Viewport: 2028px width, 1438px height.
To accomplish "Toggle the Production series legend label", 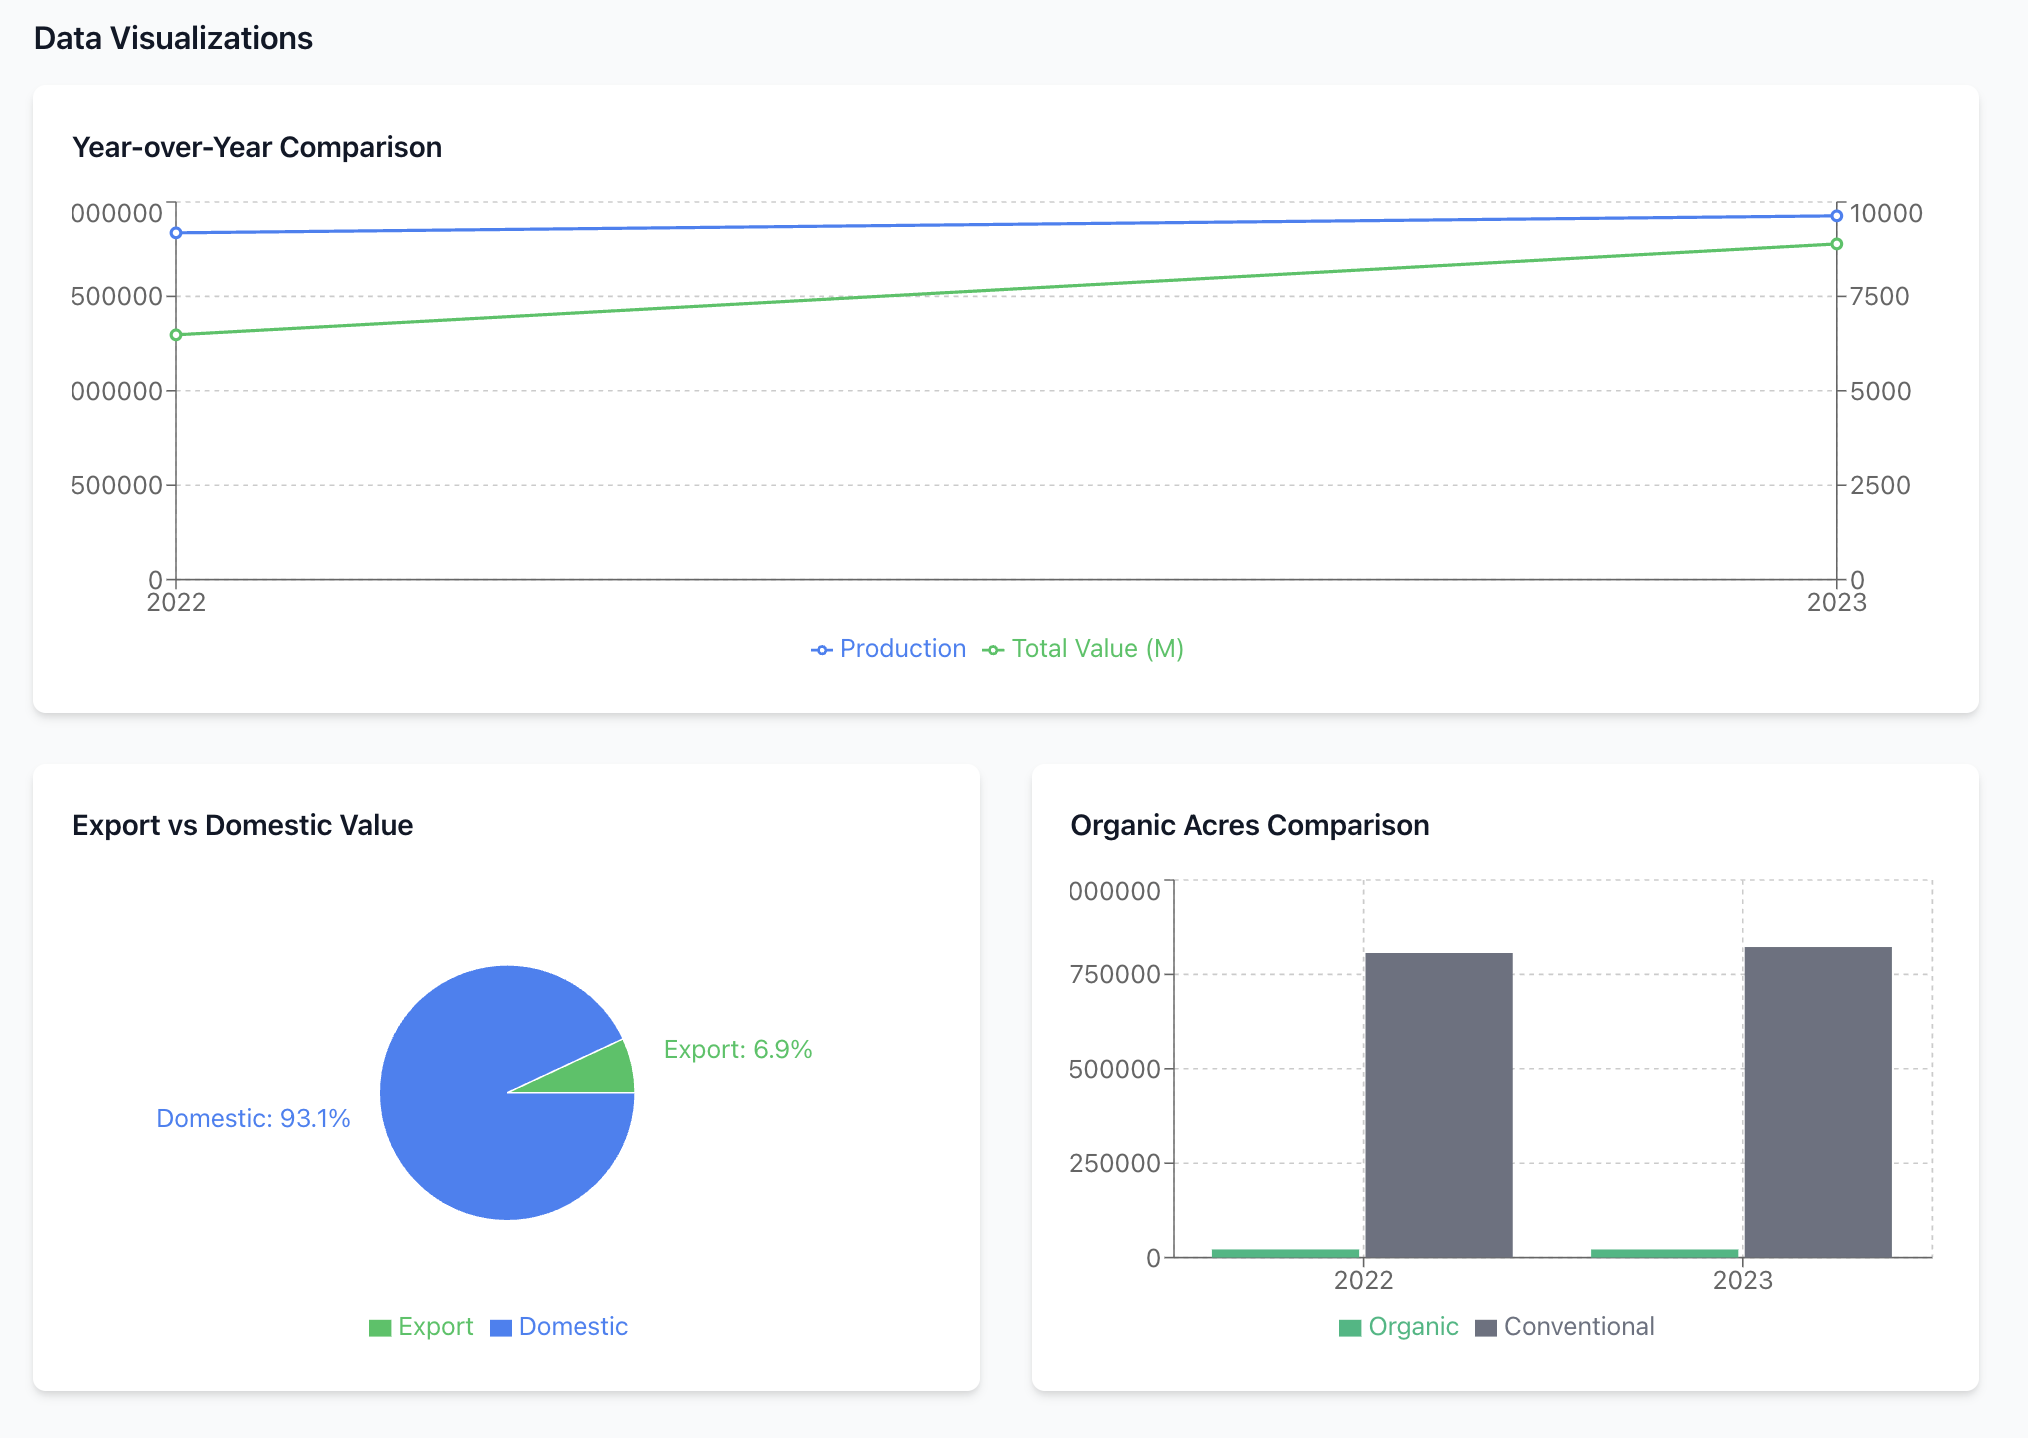I will tap(902, 649).
